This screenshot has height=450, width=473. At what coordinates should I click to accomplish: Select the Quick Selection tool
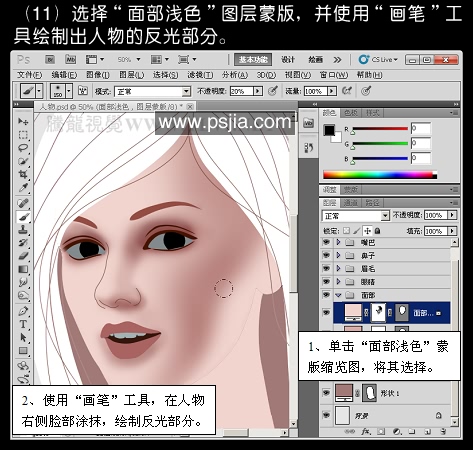23,161
